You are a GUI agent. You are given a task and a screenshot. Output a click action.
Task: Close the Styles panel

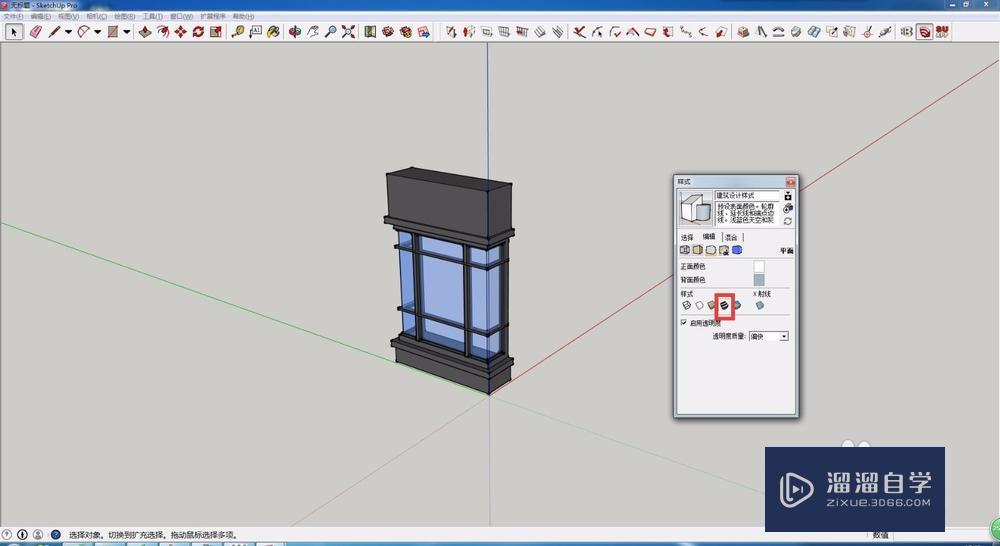point(790,182)
